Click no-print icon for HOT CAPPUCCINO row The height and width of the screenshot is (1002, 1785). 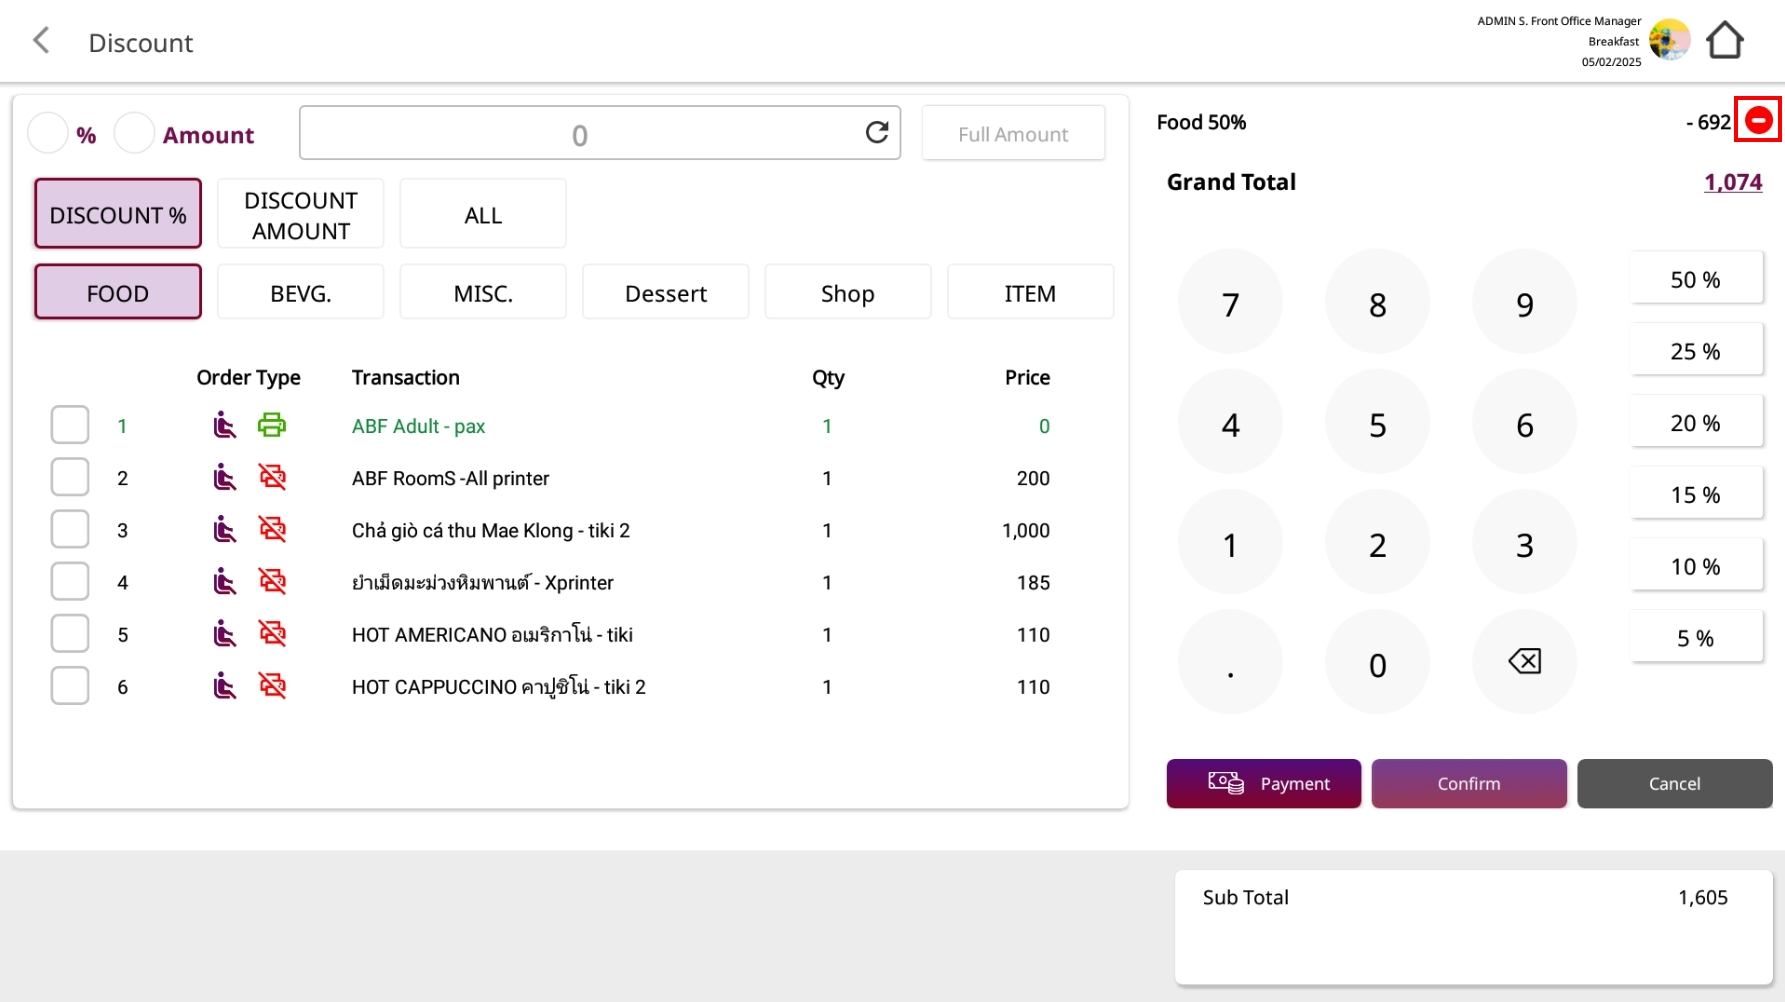(272, 686)
